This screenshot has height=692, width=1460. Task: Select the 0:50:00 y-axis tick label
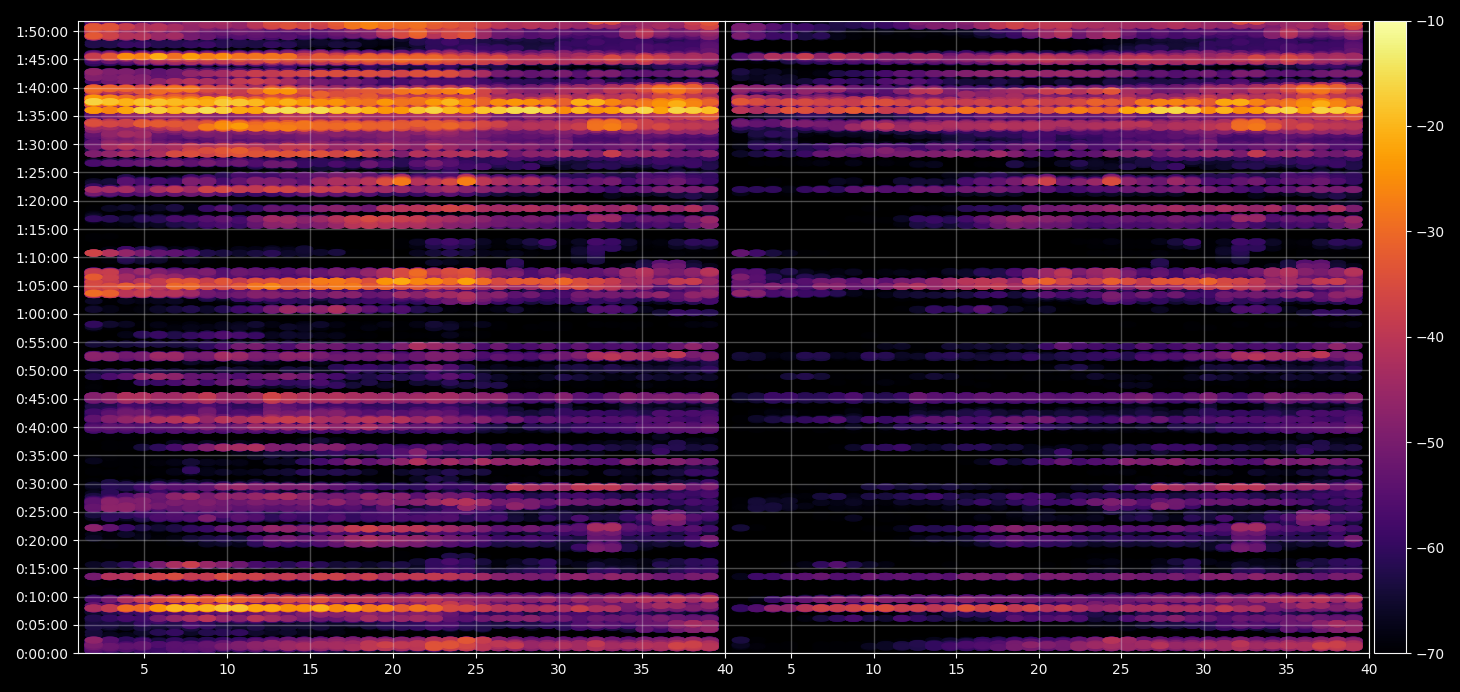(x=43, y=371)
